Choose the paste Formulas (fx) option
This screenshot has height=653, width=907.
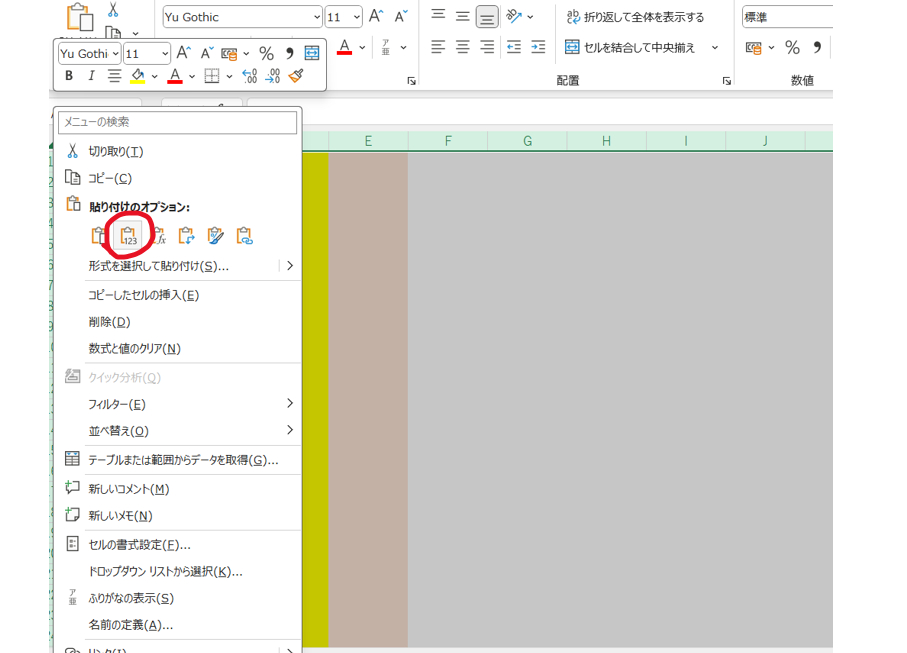point(158,235)
